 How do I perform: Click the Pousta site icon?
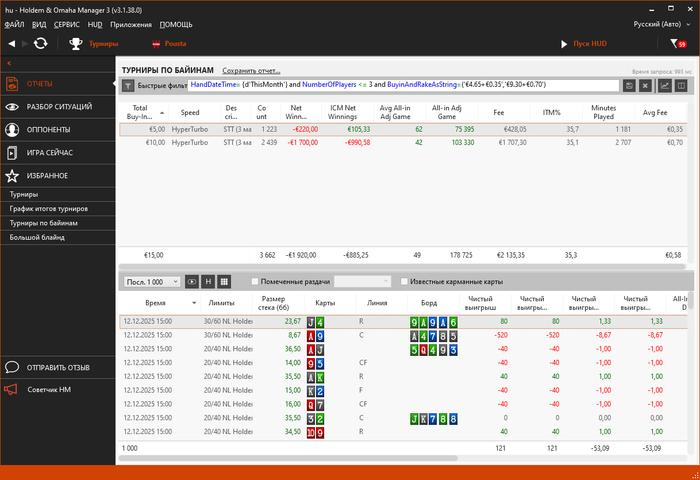coord(156,44)
